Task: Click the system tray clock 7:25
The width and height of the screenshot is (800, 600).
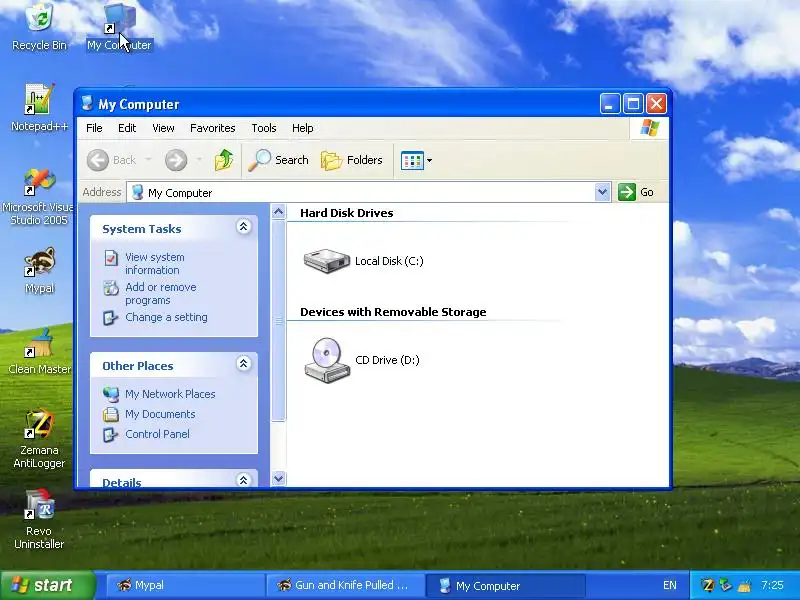Action: [772, 585]
